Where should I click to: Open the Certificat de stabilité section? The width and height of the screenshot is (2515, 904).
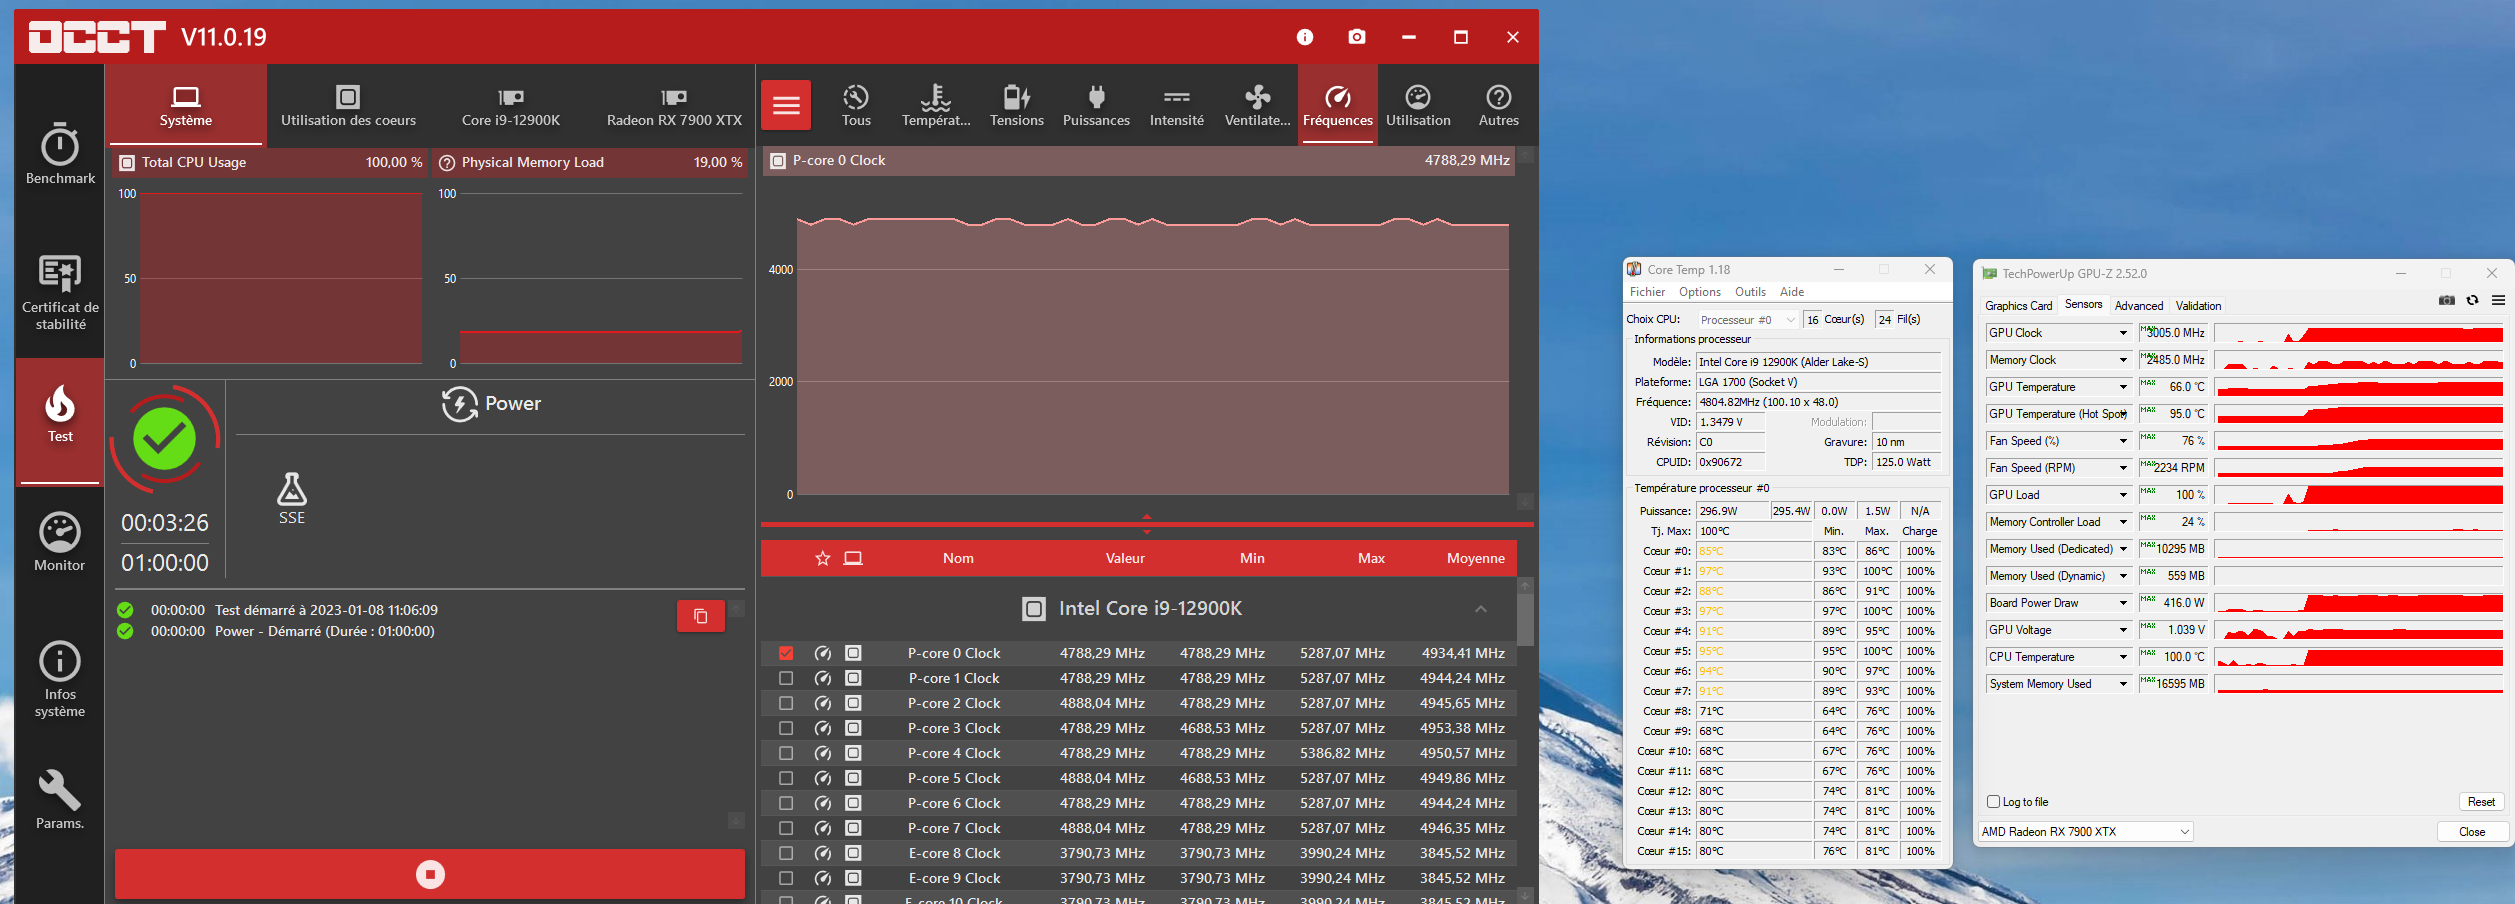60,292
